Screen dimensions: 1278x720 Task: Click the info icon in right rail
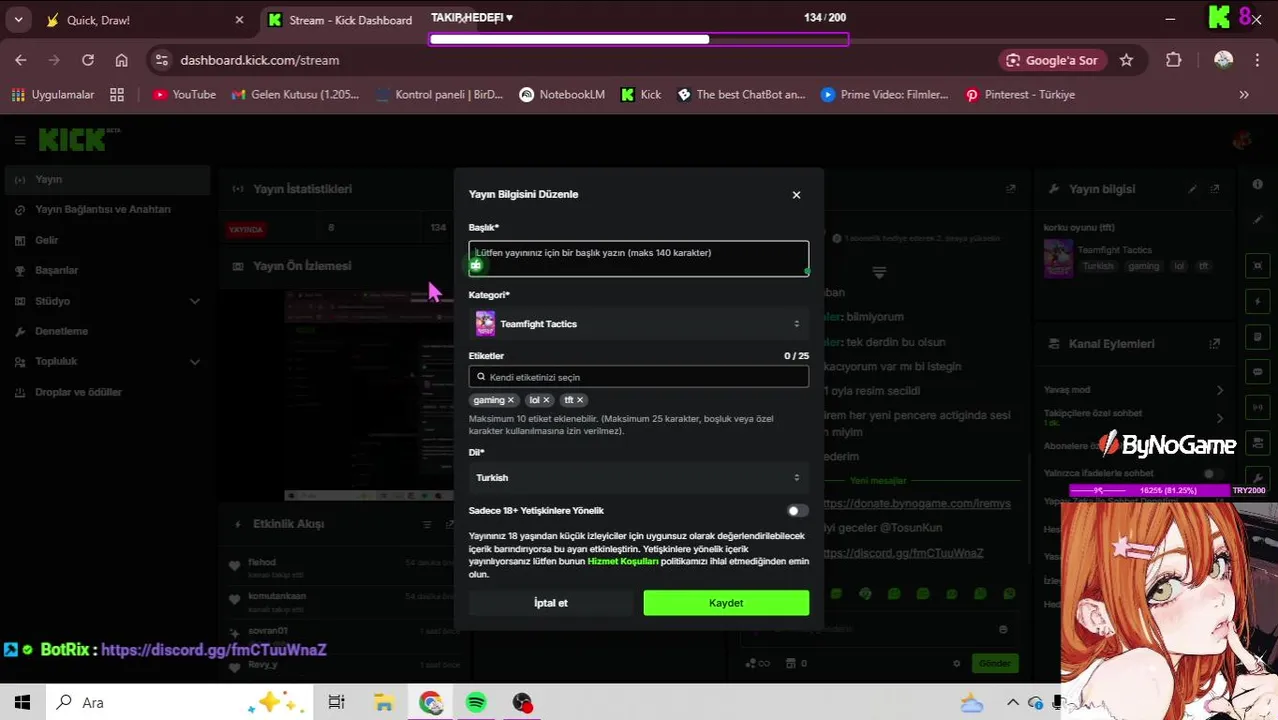pos(1258,185)
